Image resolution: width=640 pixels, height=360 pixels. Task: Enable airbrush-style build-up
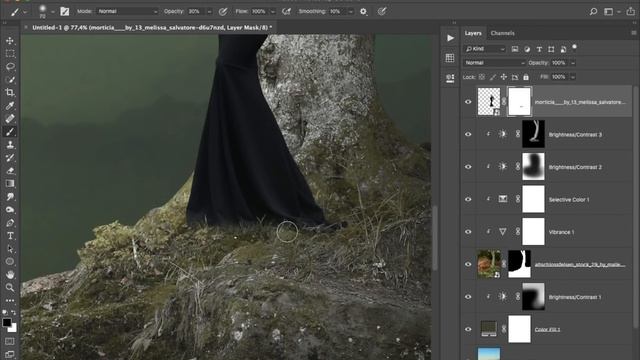click(287, 11)
